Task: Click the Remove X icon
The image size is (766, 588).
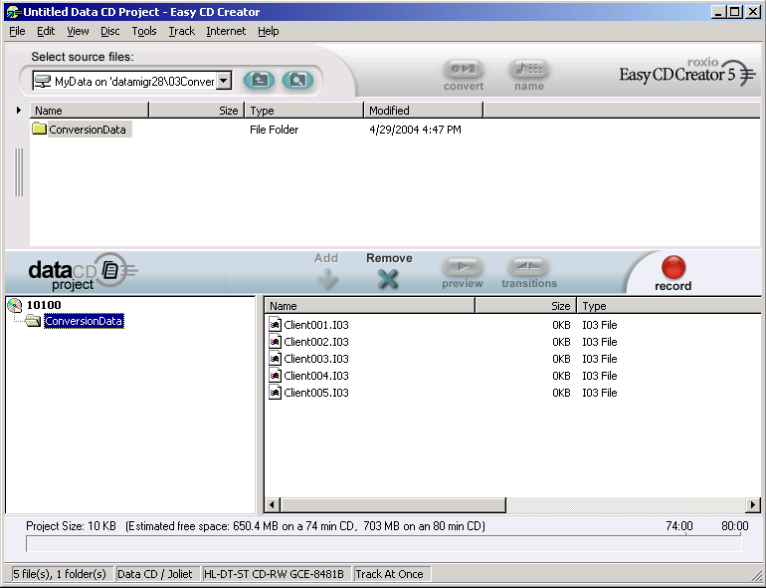Action: click(388, 280)
